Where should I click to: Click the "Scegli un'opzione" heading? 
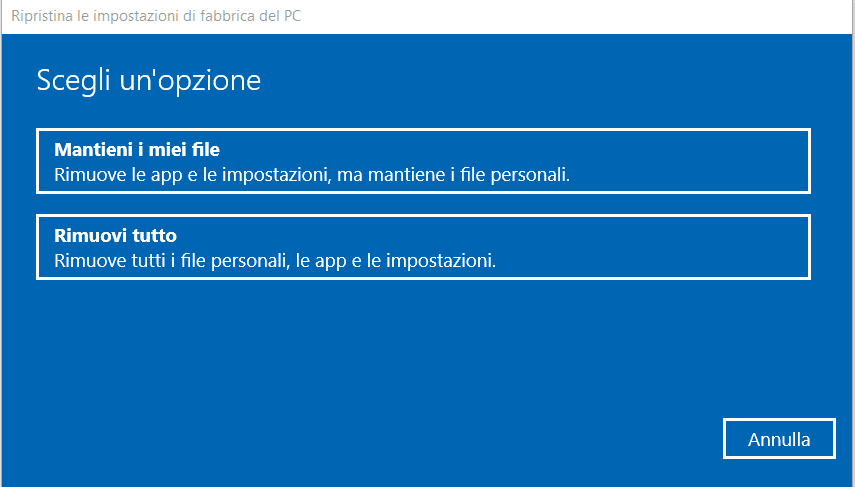tap(149, 80)
